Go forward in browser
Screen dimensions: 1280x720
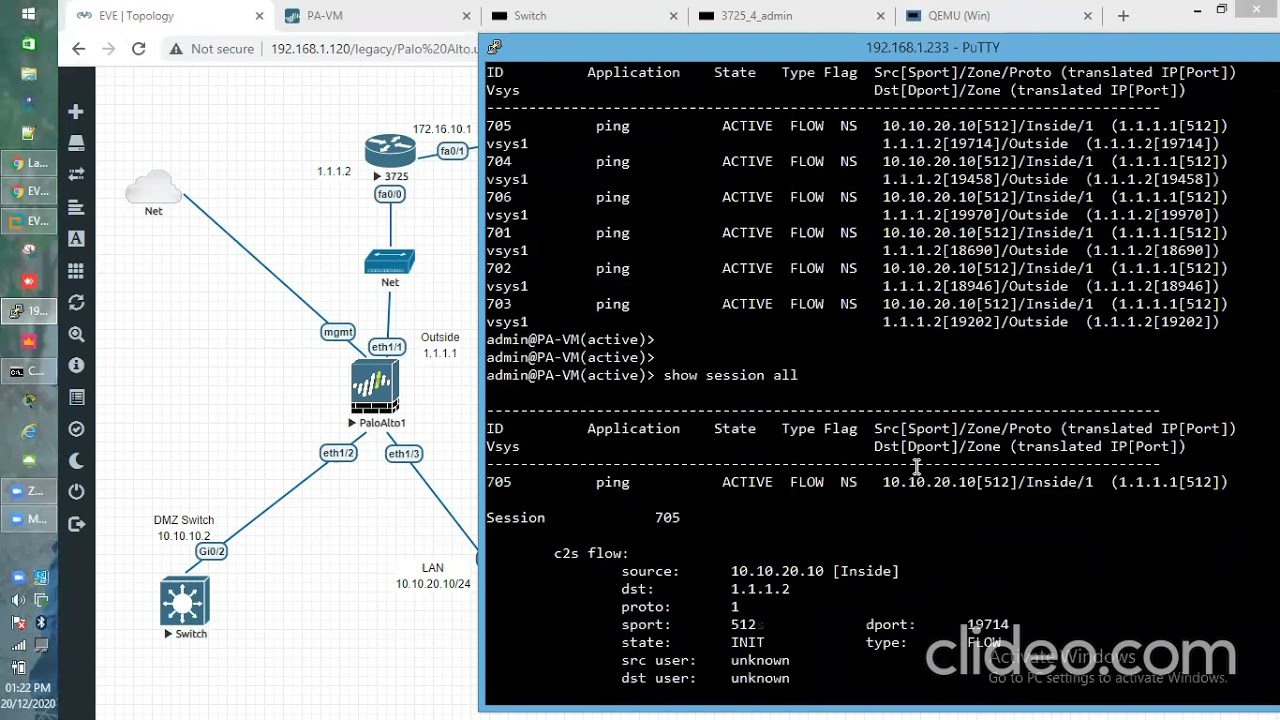point(108,49)
